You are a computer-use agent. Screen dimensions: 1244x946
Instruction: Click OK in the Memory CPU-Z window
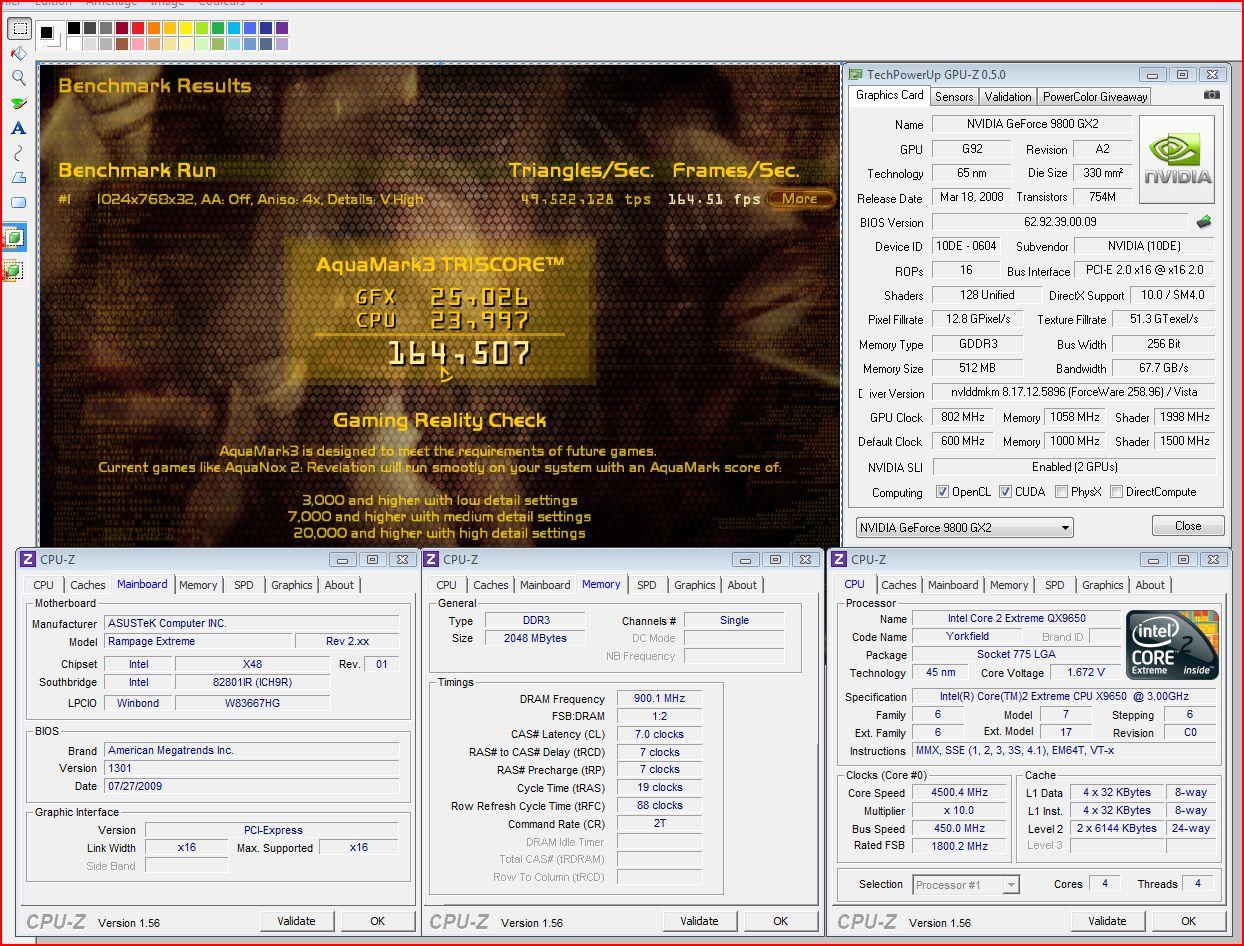pyautogui.click(x=780, y=921)
